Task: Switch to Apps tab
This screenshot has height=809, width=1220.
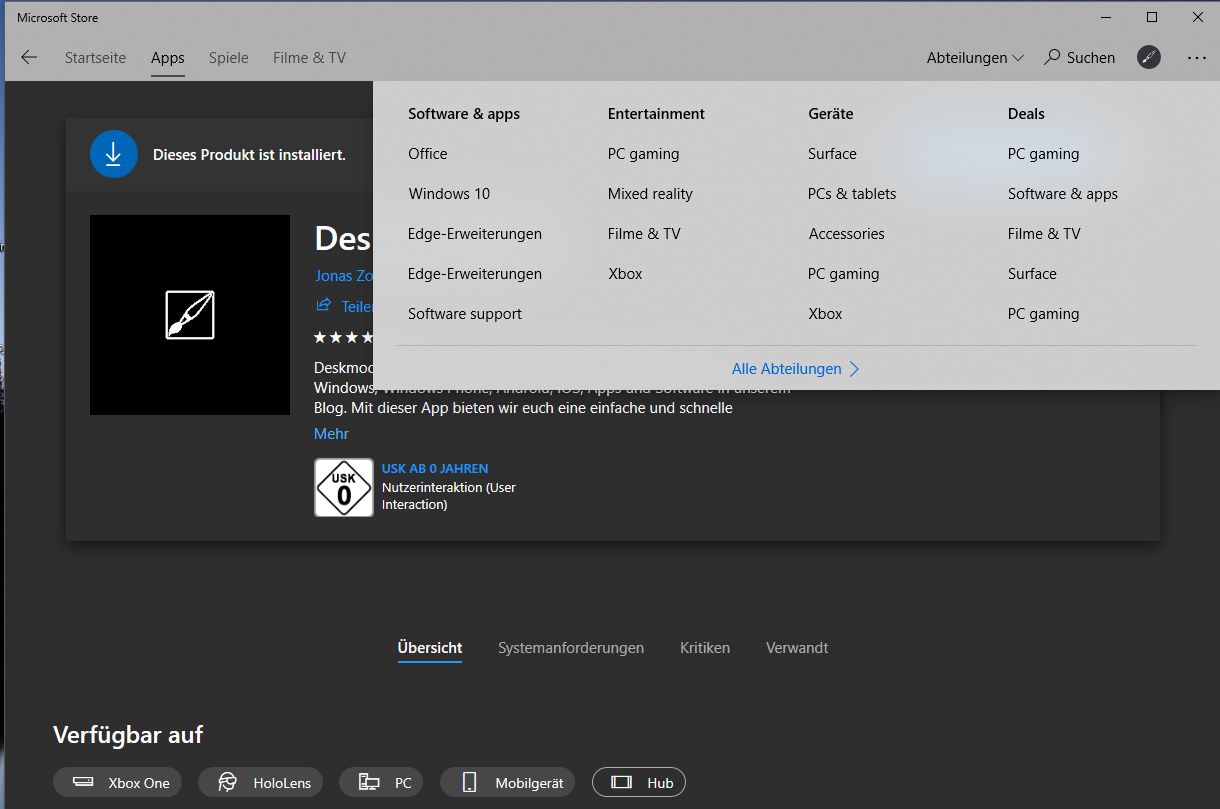Action: 168,58
